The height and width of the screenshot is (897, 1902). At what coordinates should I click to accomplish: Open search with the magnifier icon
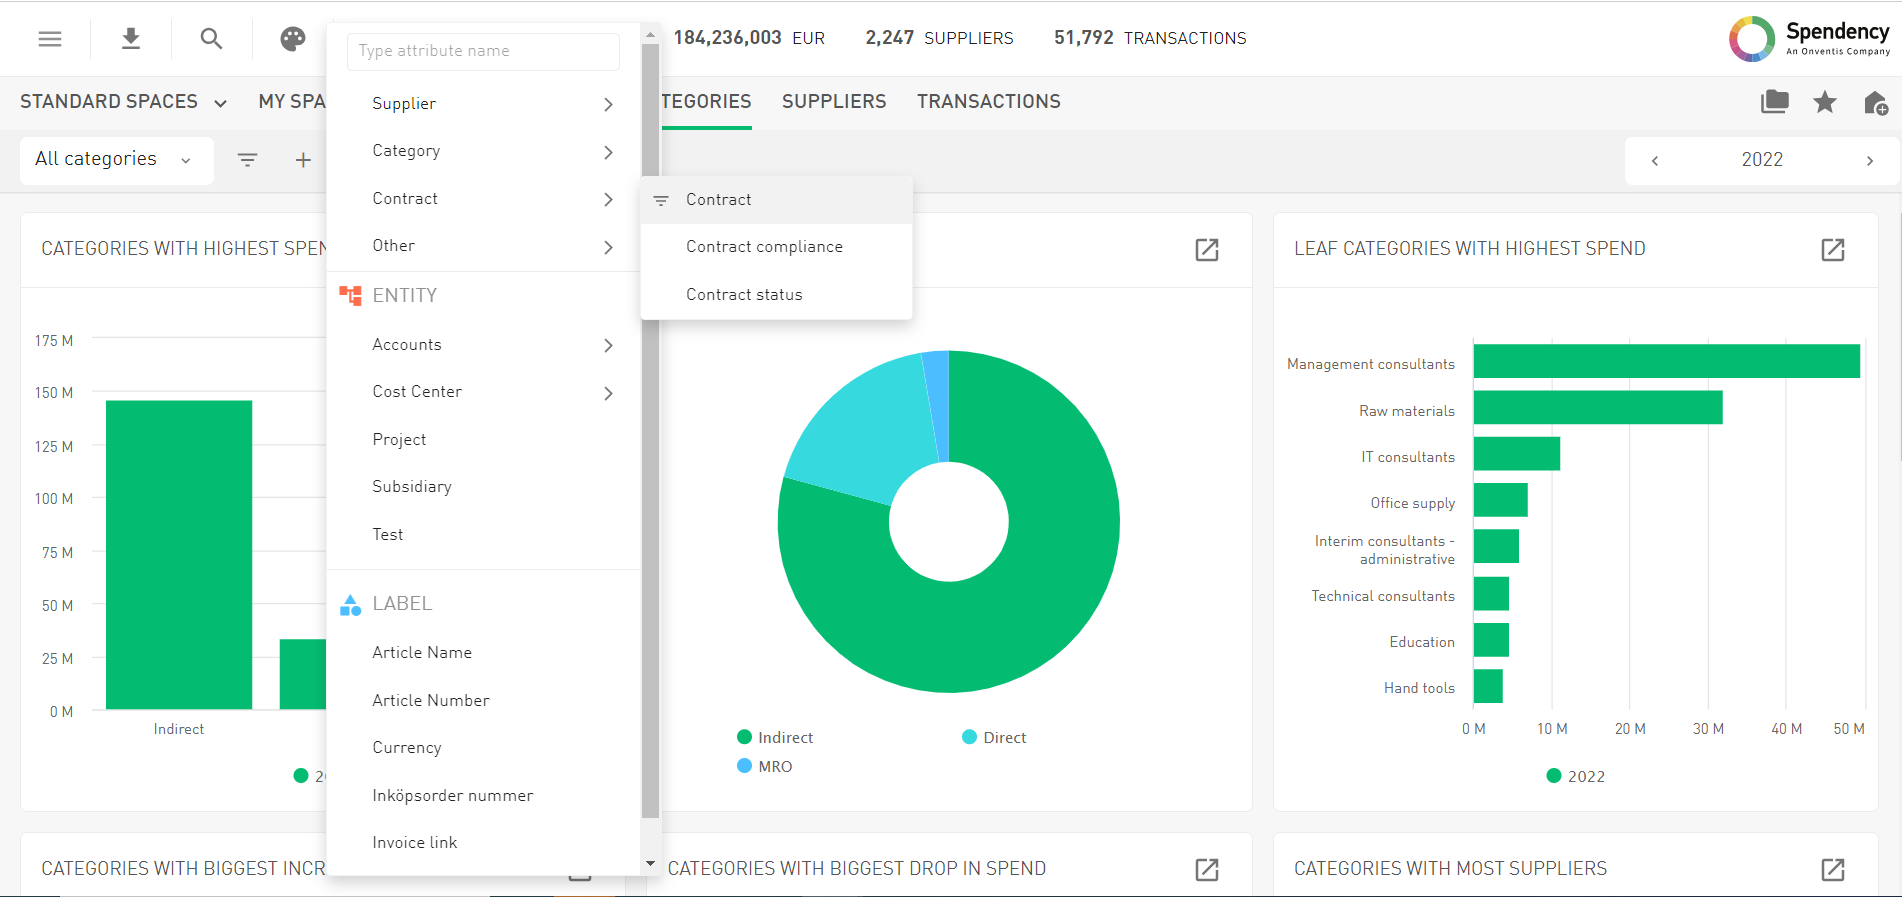click(x=211, y=39)
